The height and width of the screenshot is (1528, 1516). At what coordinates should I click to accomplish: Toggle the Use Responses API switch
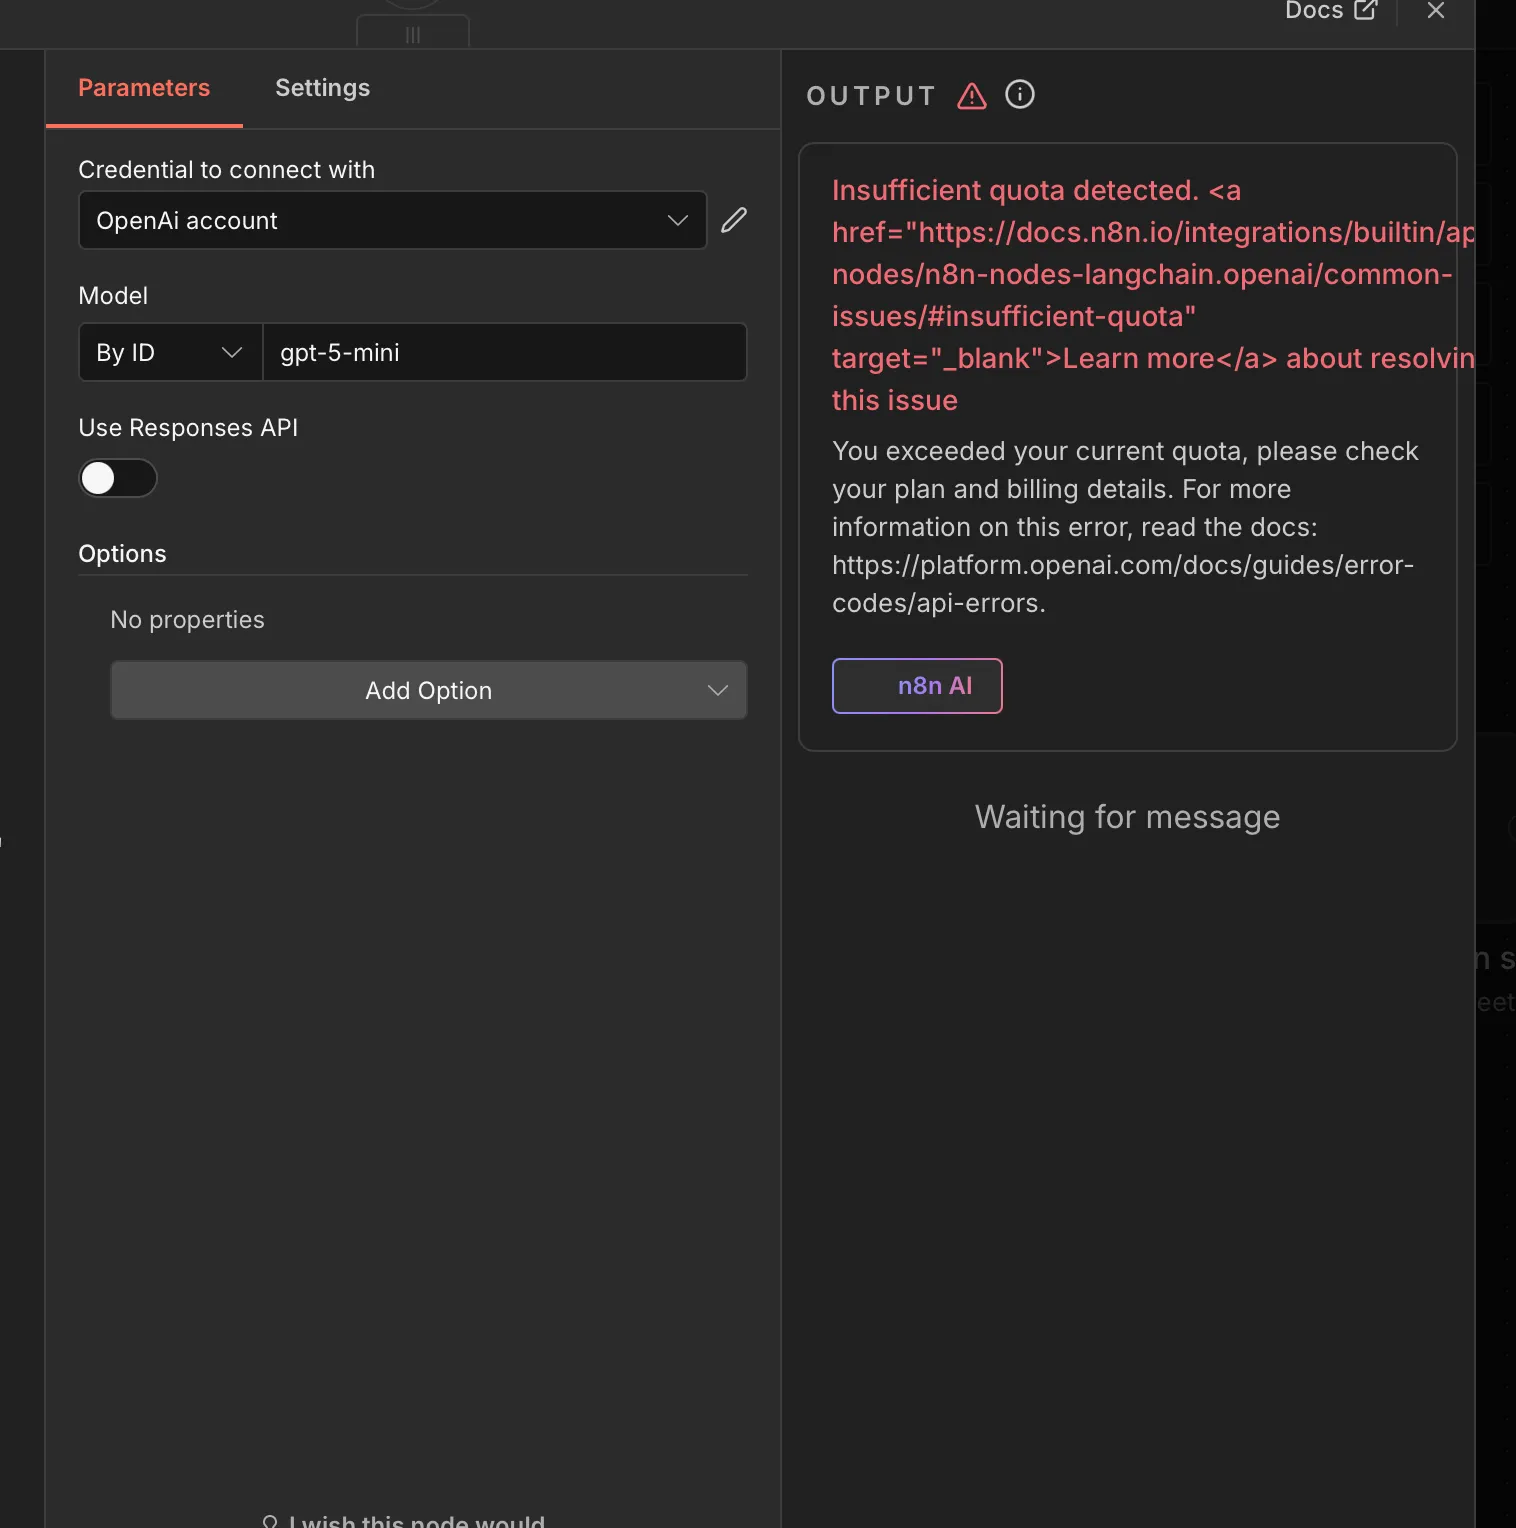(118, 478)
